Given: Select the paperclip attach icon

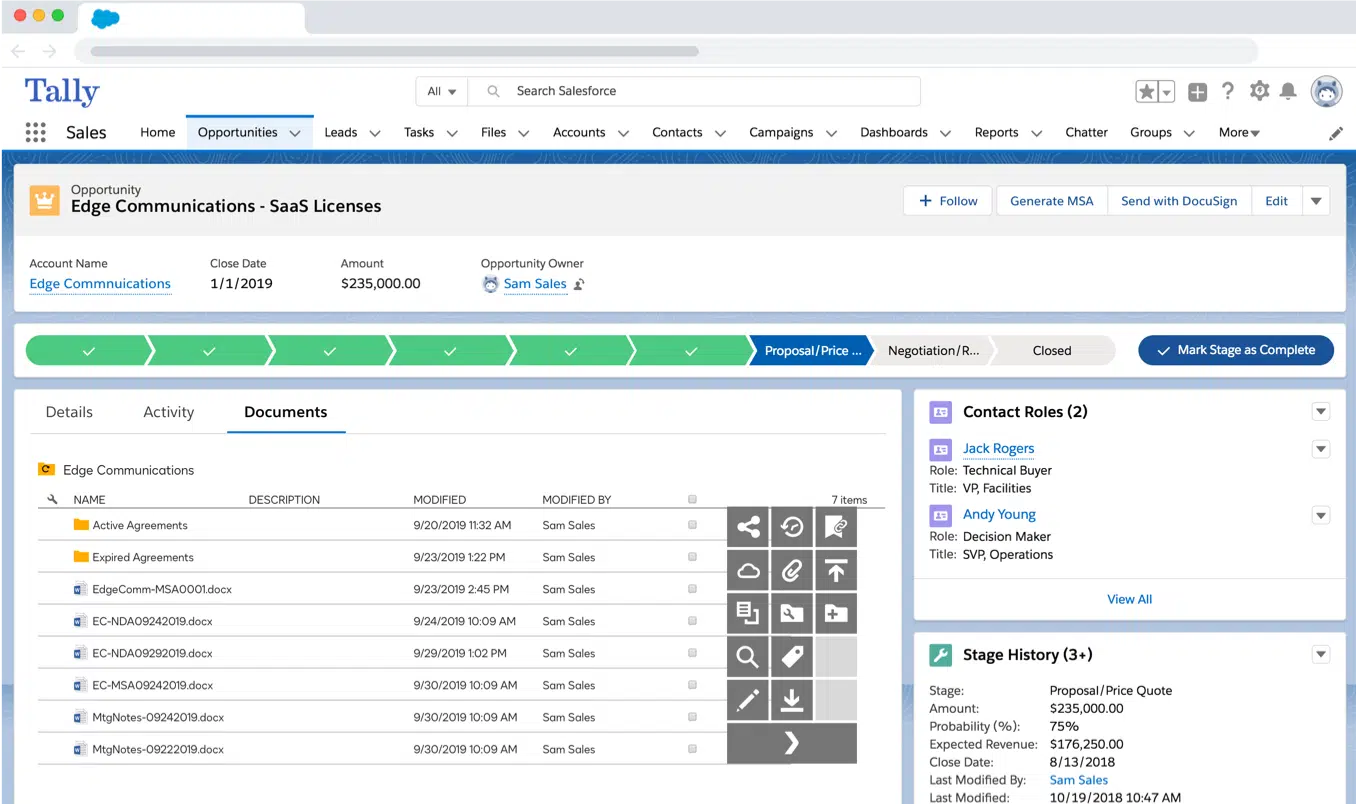Looking at the screenshot, I should [792, 570].
